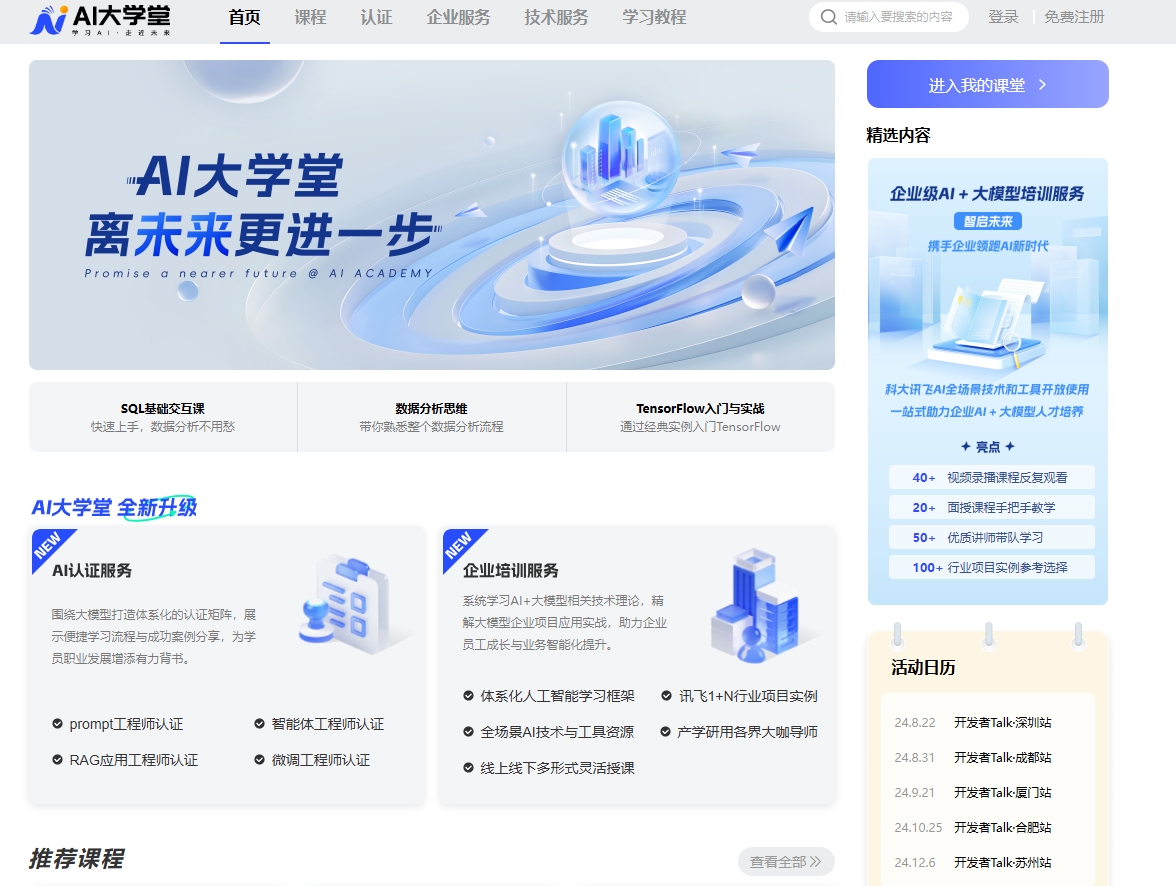Open the 开发者Talk·厦门站 event
The height and width of the screenshot is (886, 1176).
[1003, 792]
